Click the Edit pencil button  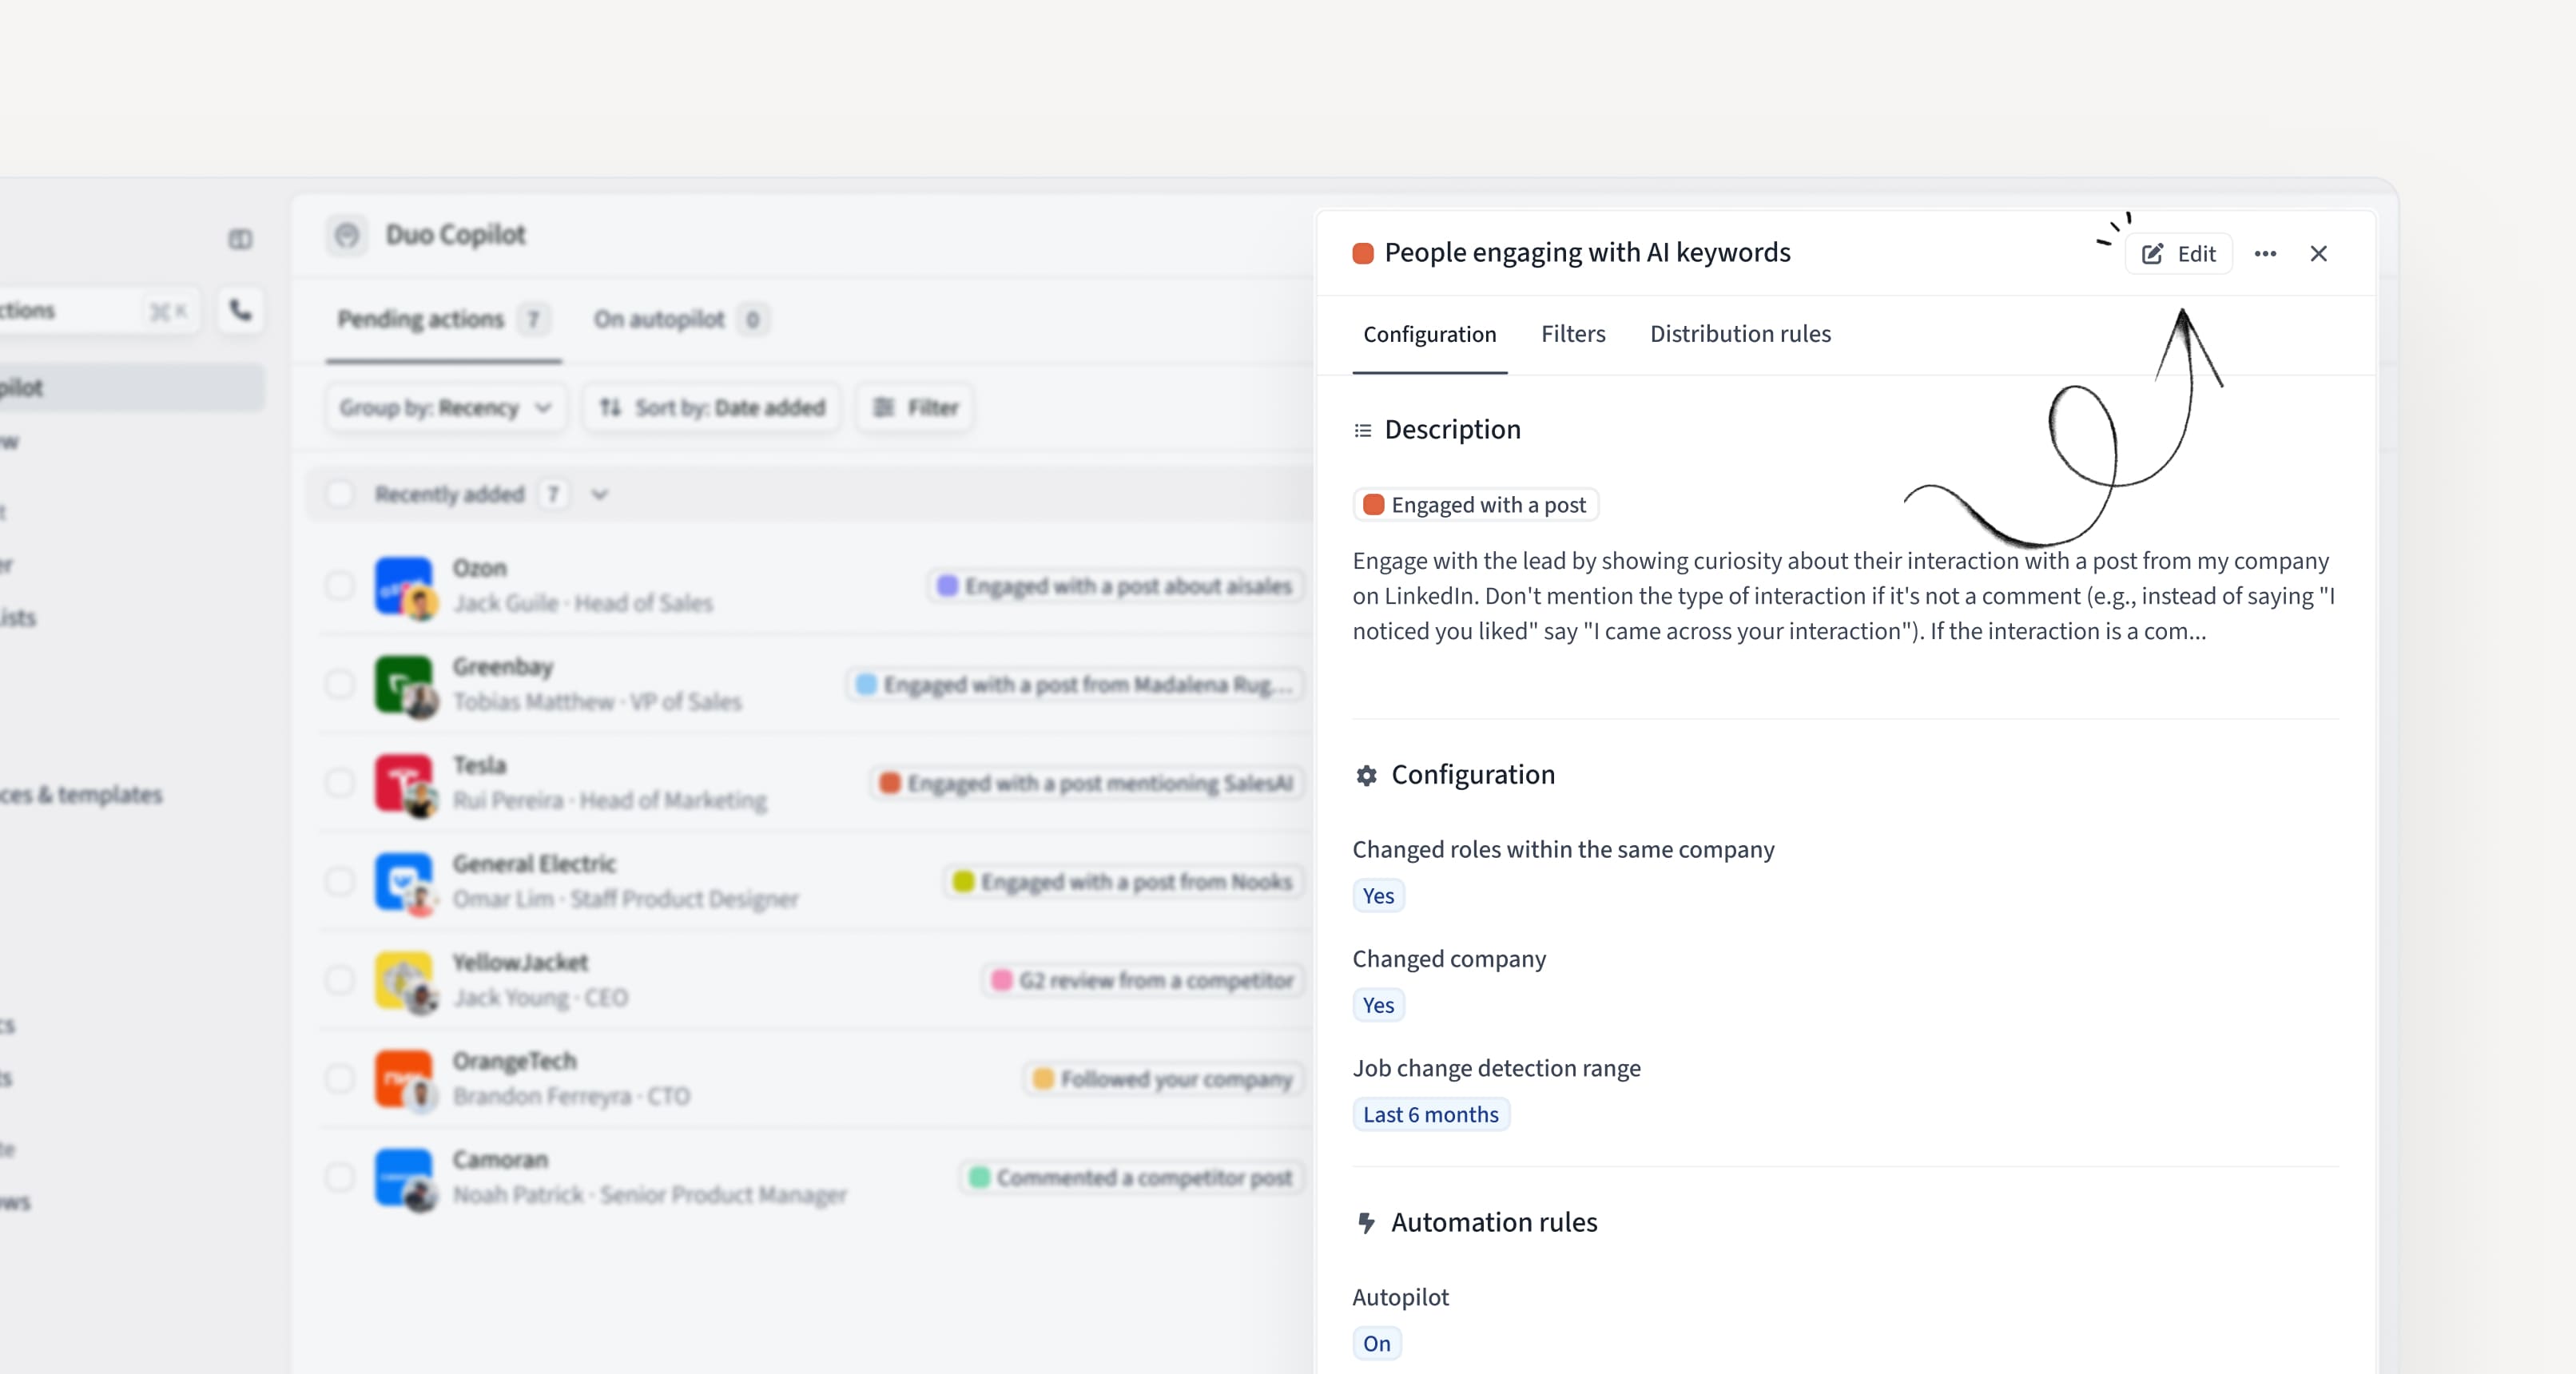click(x=2178, y=254)
